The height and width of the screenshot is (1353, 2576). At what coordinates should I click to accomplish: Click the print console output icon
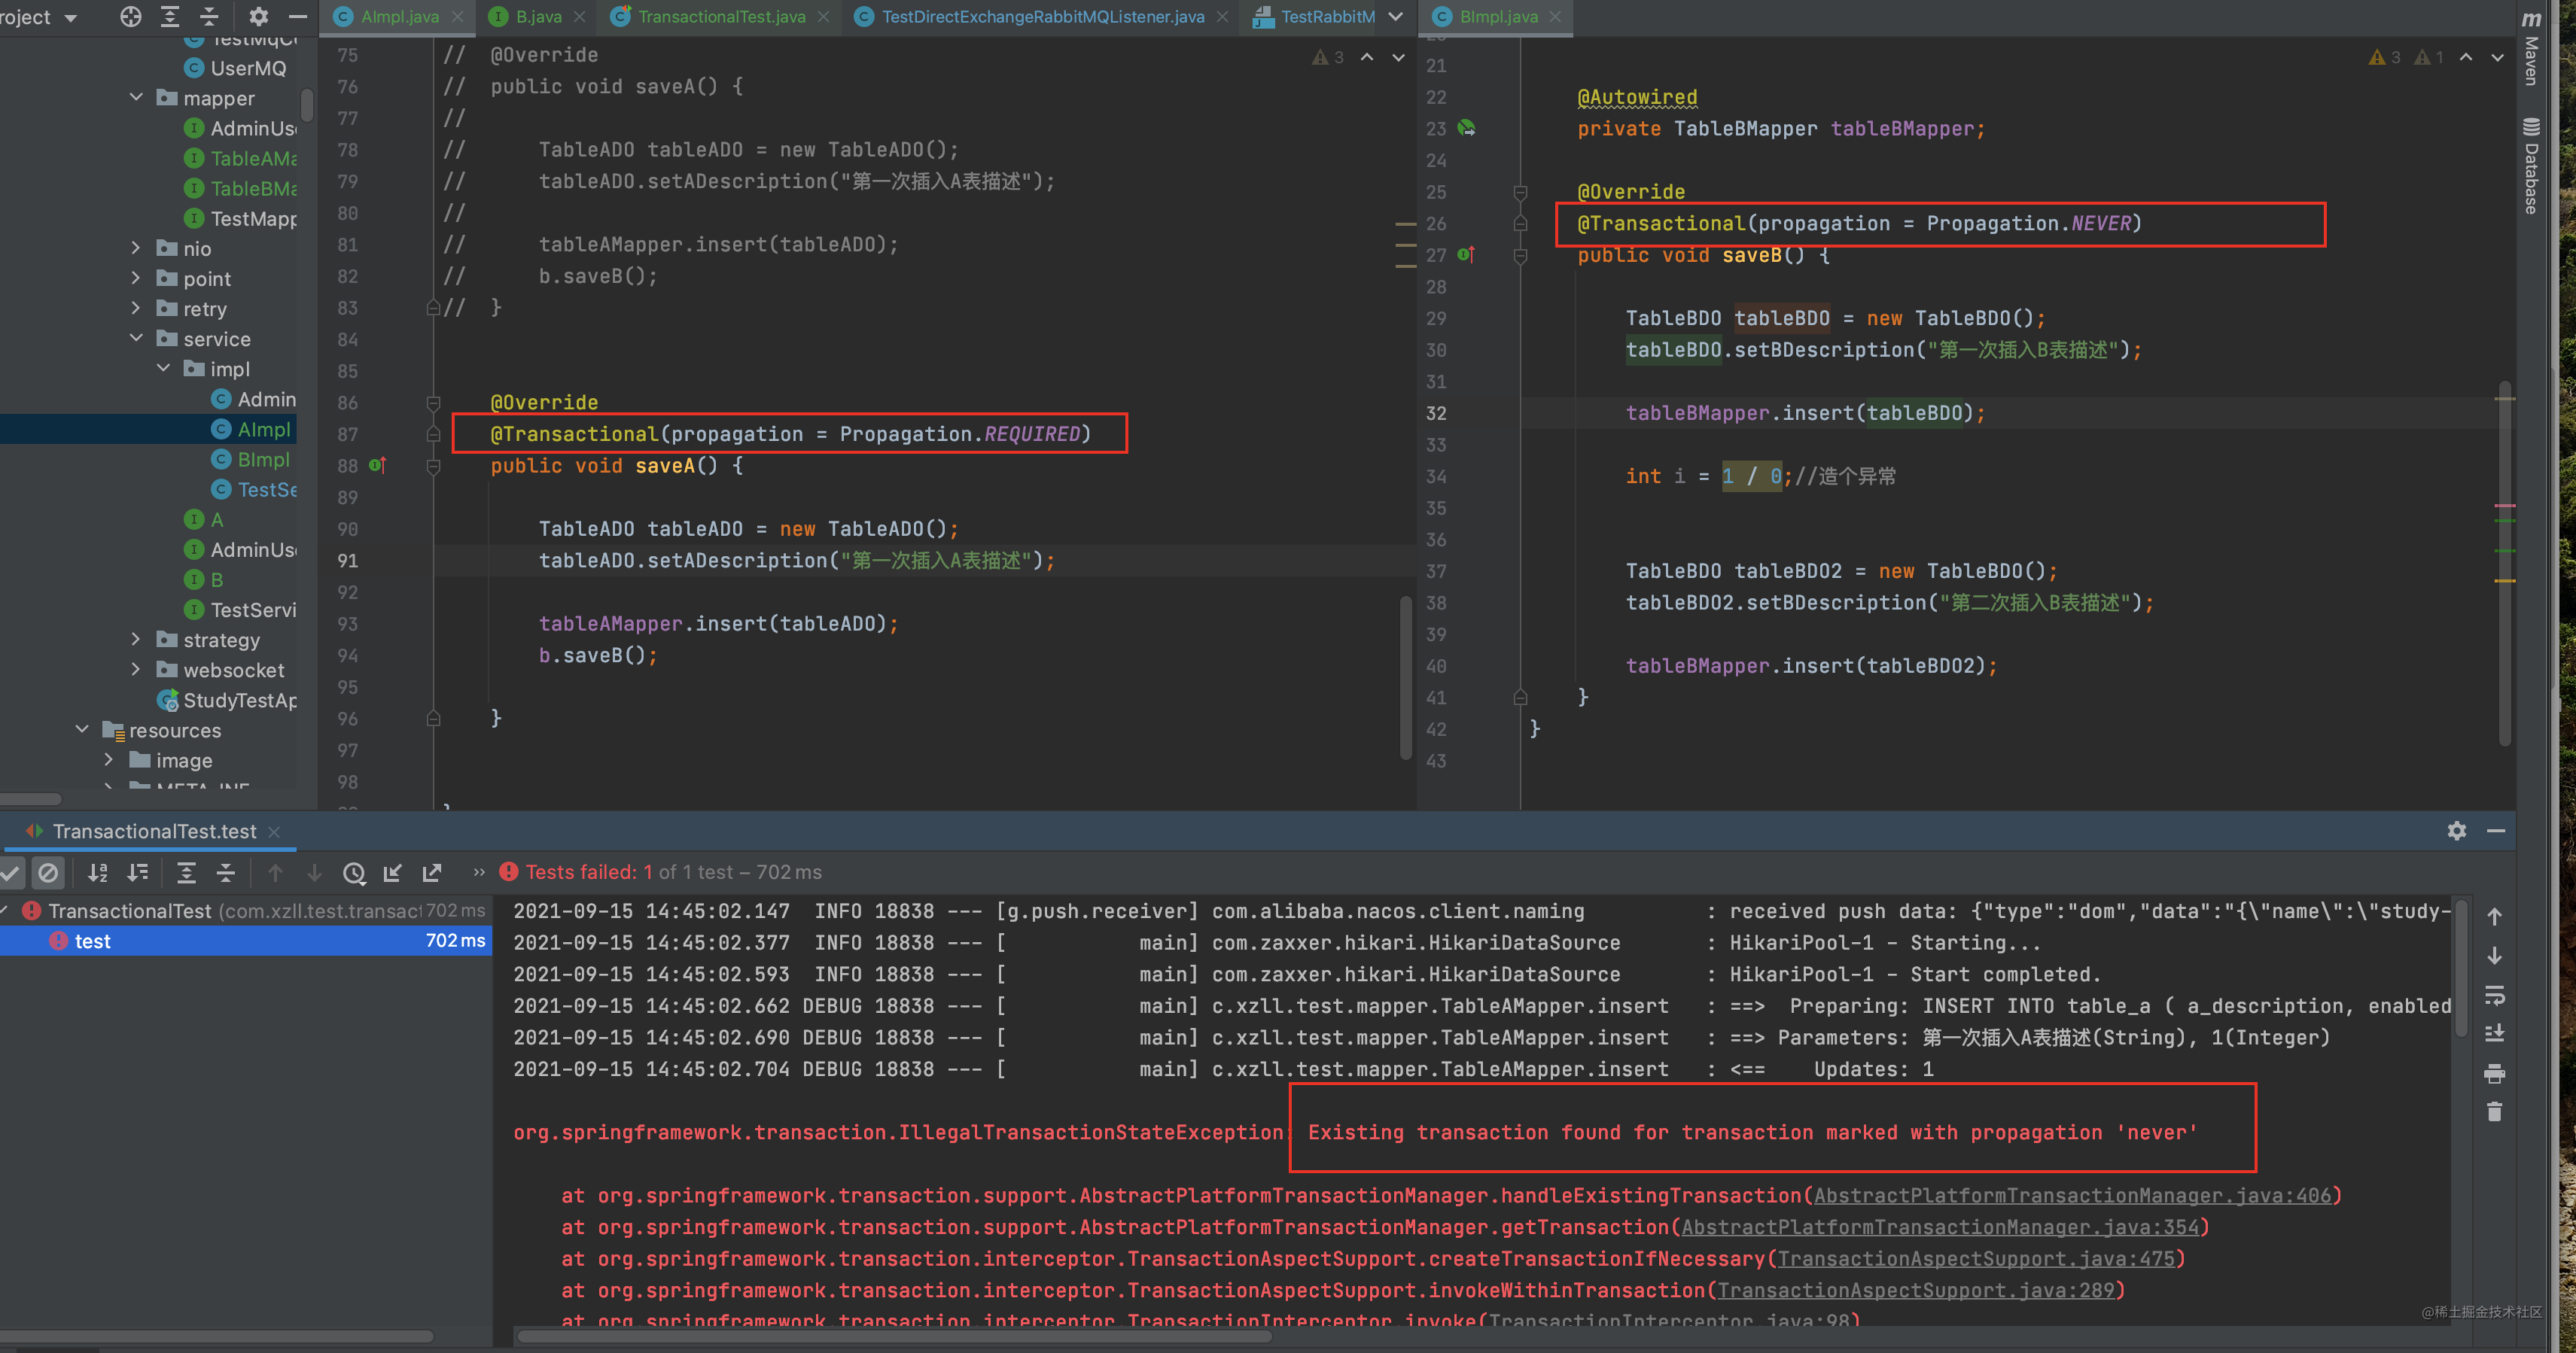[x=2494, y=1074]
